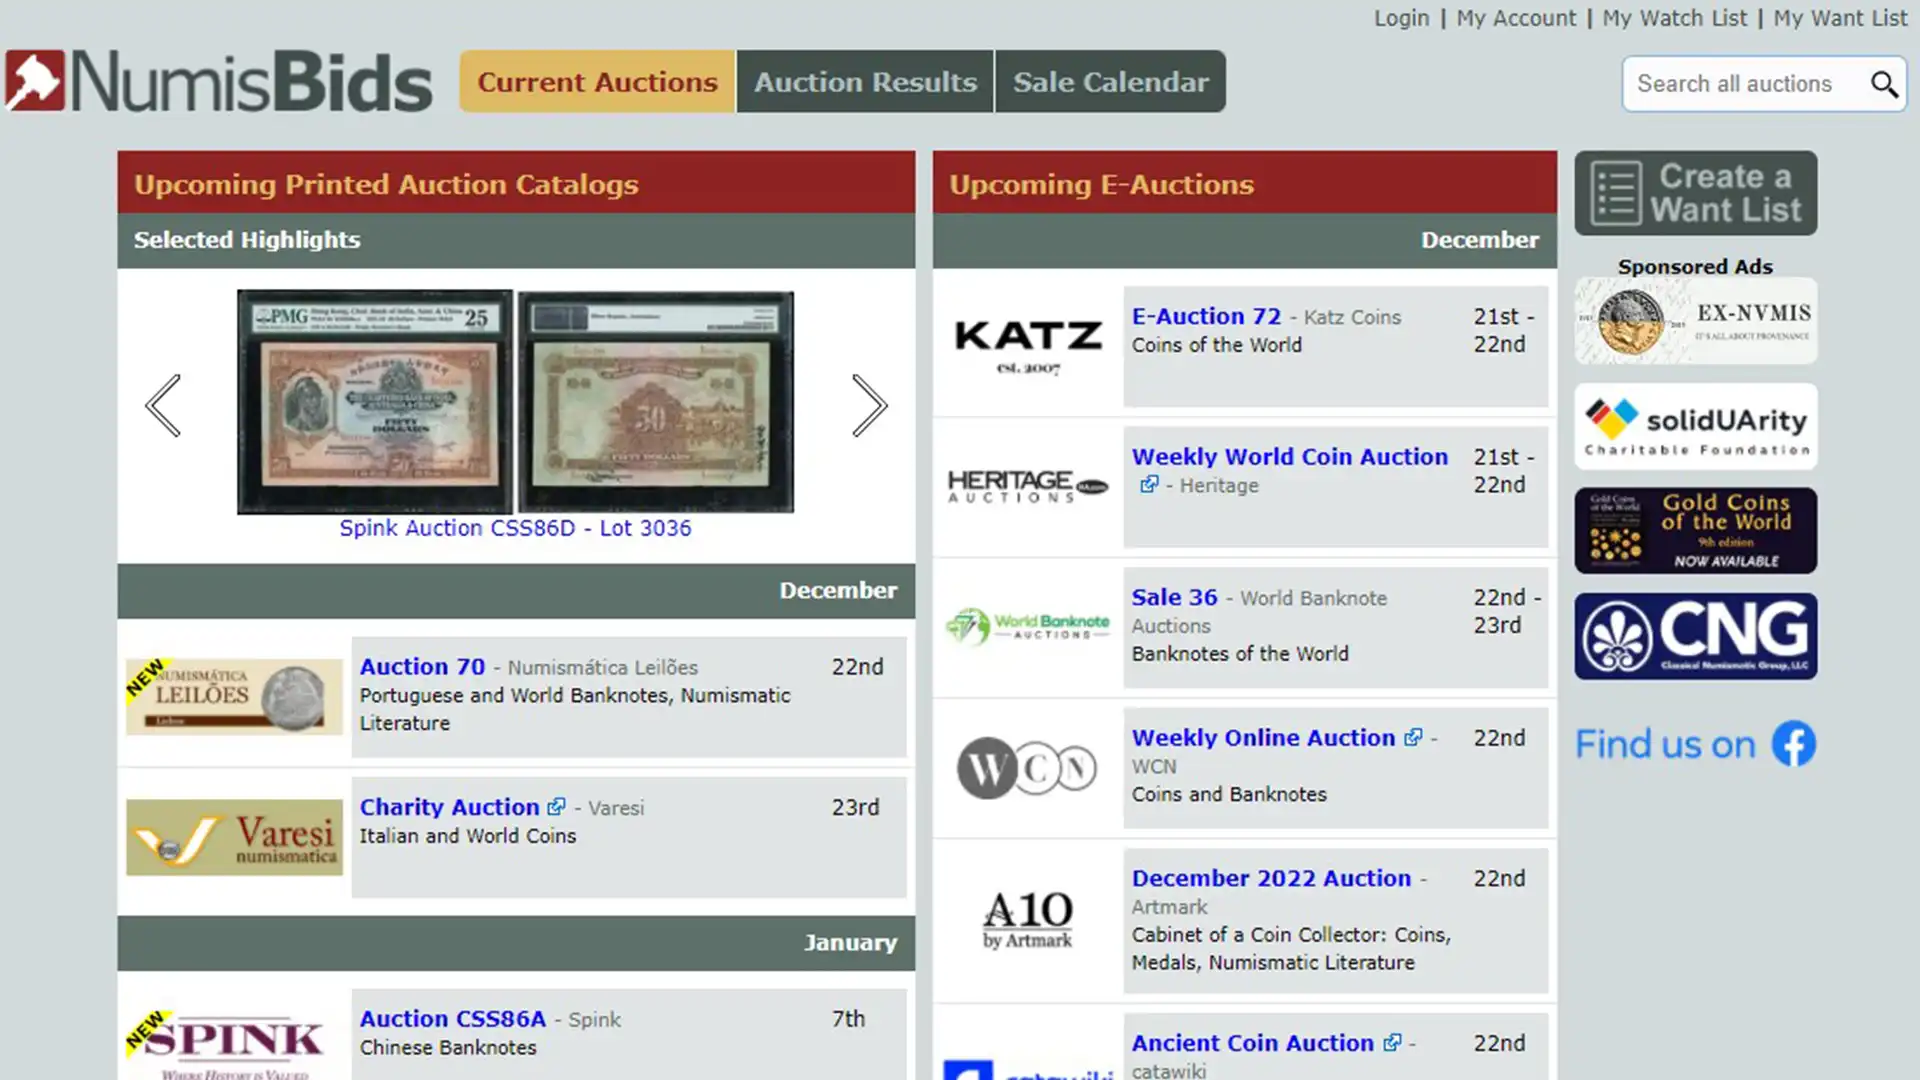
Task: Open the Ancient Coin Auction link
Action: [x=1253, y=1043]
